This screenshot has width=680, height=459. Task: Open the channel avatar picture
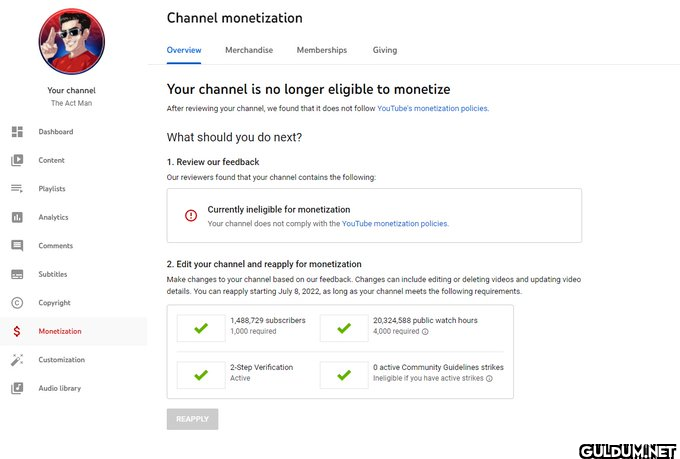point(72,41)
